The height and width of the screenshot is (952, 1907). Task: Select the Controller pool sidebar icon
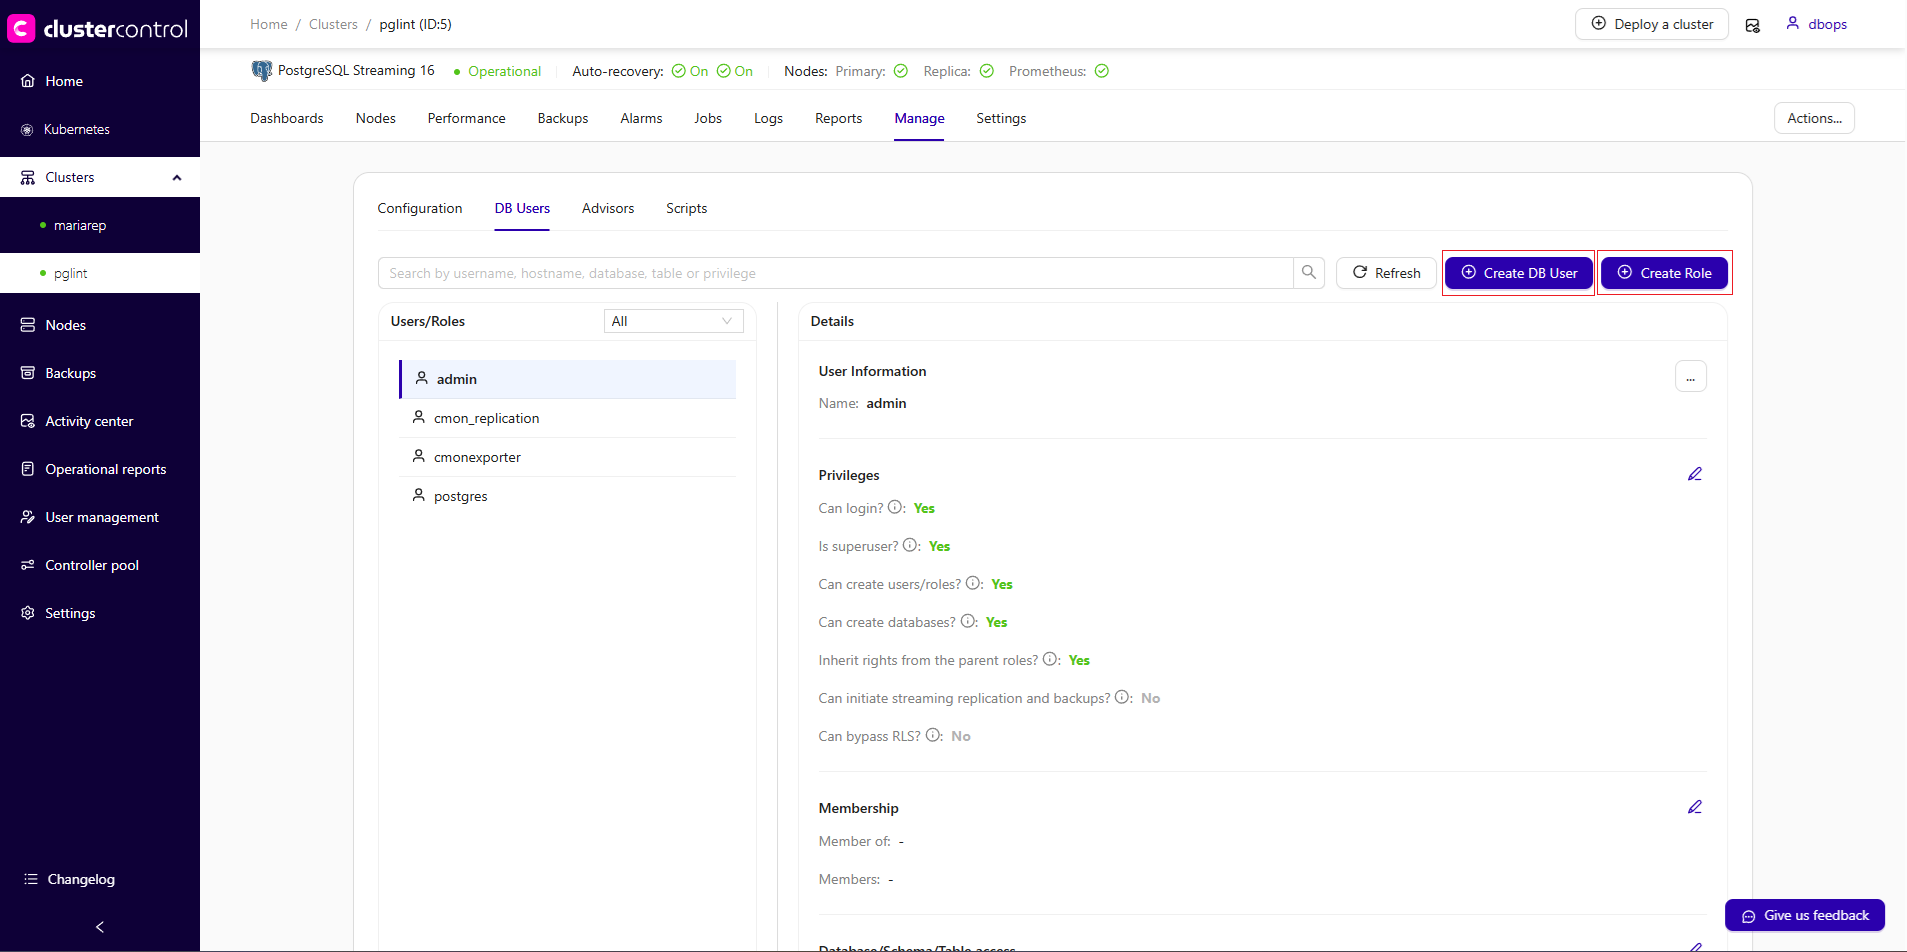click(x=28, y=565)
